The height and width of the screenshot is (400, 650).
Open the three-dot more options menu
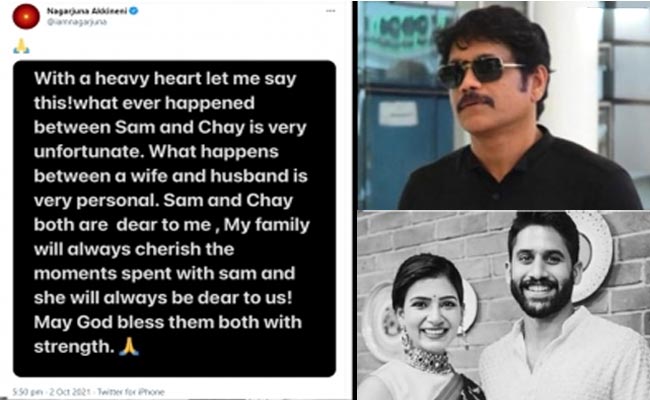(330, 11)
